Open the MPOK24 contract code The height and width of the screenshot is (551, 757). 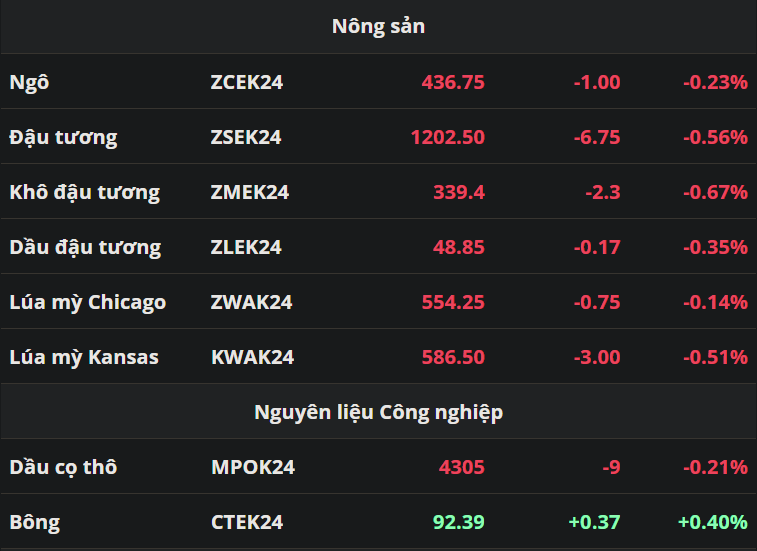click(252, 467)
